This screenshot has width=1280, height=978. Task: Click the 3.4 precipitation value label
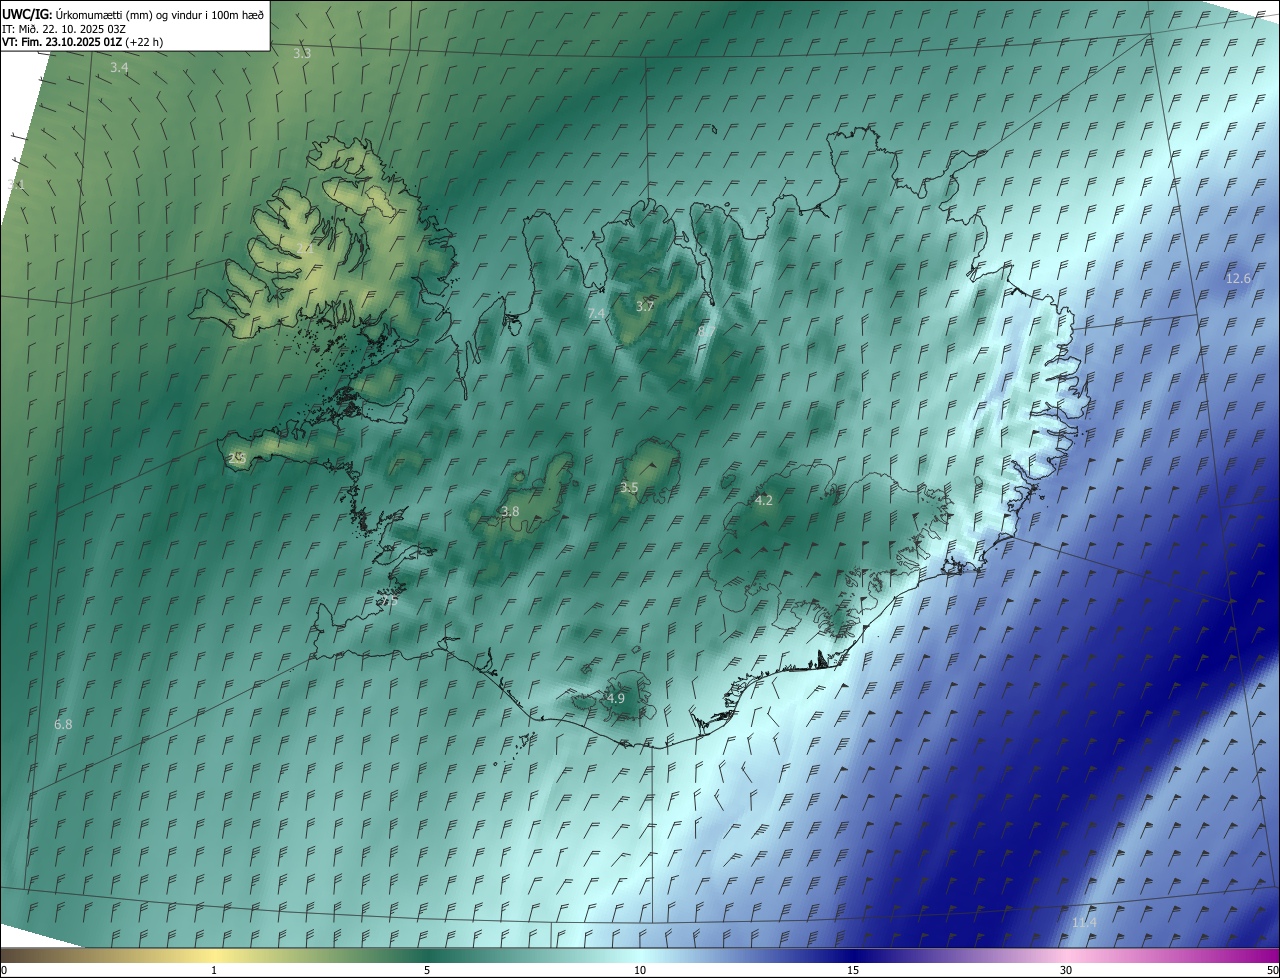pyautogui.click(x=119, y=67)
